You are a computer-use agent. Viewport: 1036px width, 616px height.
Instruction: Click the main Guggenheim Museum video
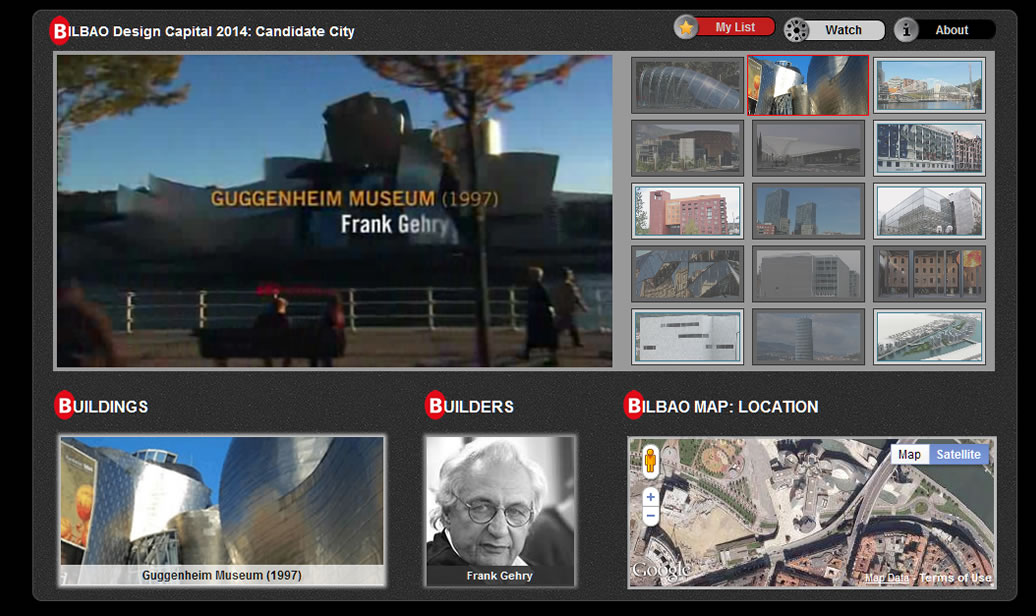[x=334, y=211]
